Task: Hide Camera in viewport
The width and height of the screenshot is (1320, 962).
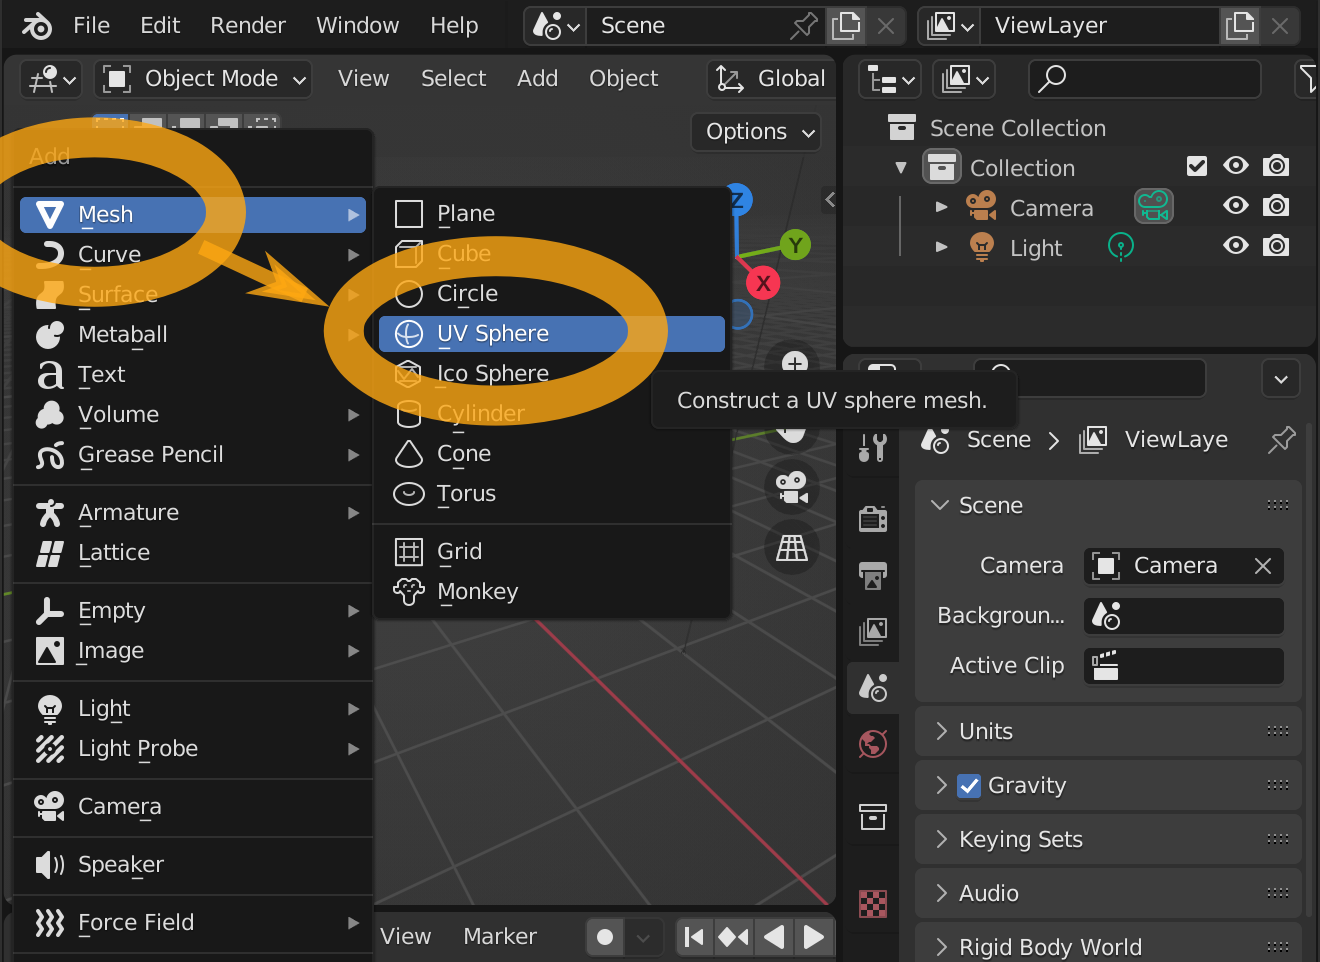Action: click(x=1236, y=206)
